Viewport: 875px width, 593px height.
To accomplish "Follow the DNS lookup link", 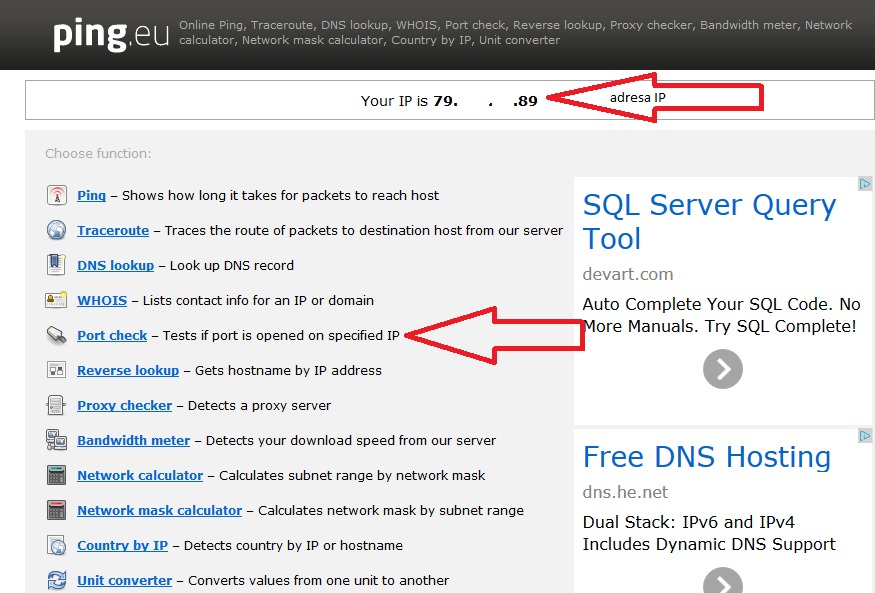I will 115,265.
